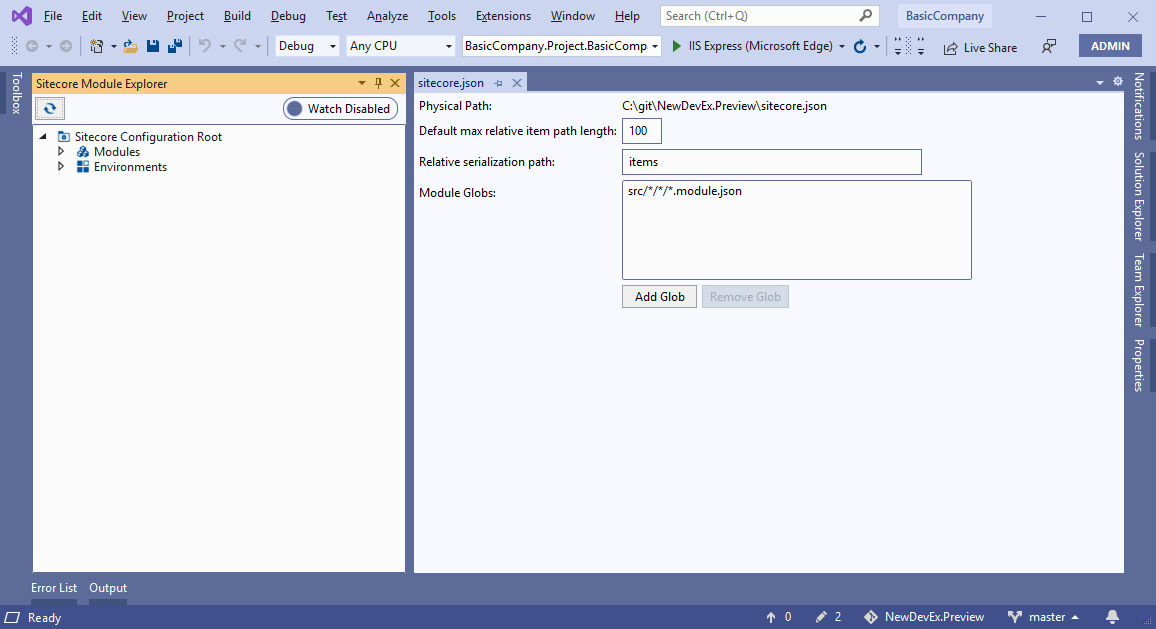Select the Environments tree item
Viewport: 1156px width, 629px height.
click(x=130, y=167)
